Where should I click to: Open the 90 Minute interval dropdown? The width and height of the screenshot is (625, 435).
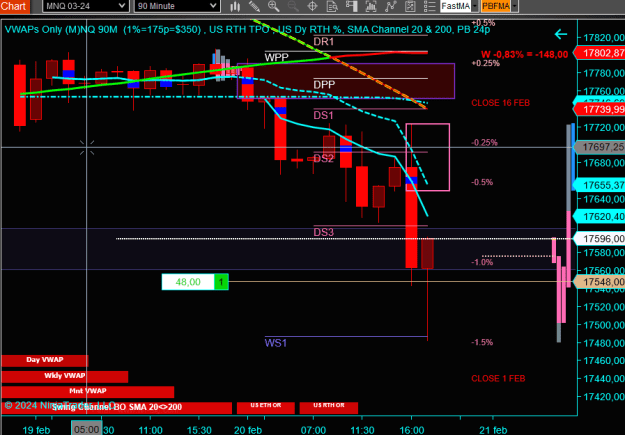tap(176, 6)
